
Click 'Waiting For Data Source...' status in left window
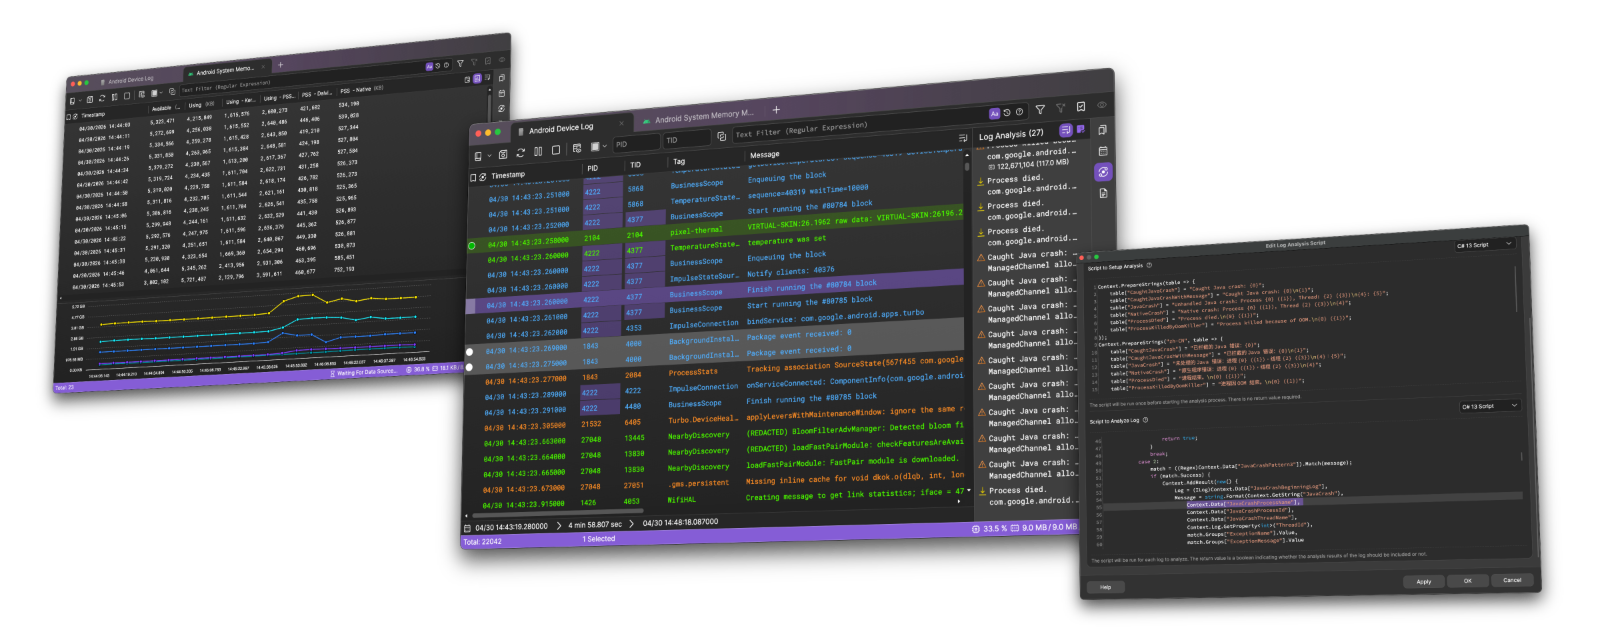pyautogui.click(x=366, y=372)
